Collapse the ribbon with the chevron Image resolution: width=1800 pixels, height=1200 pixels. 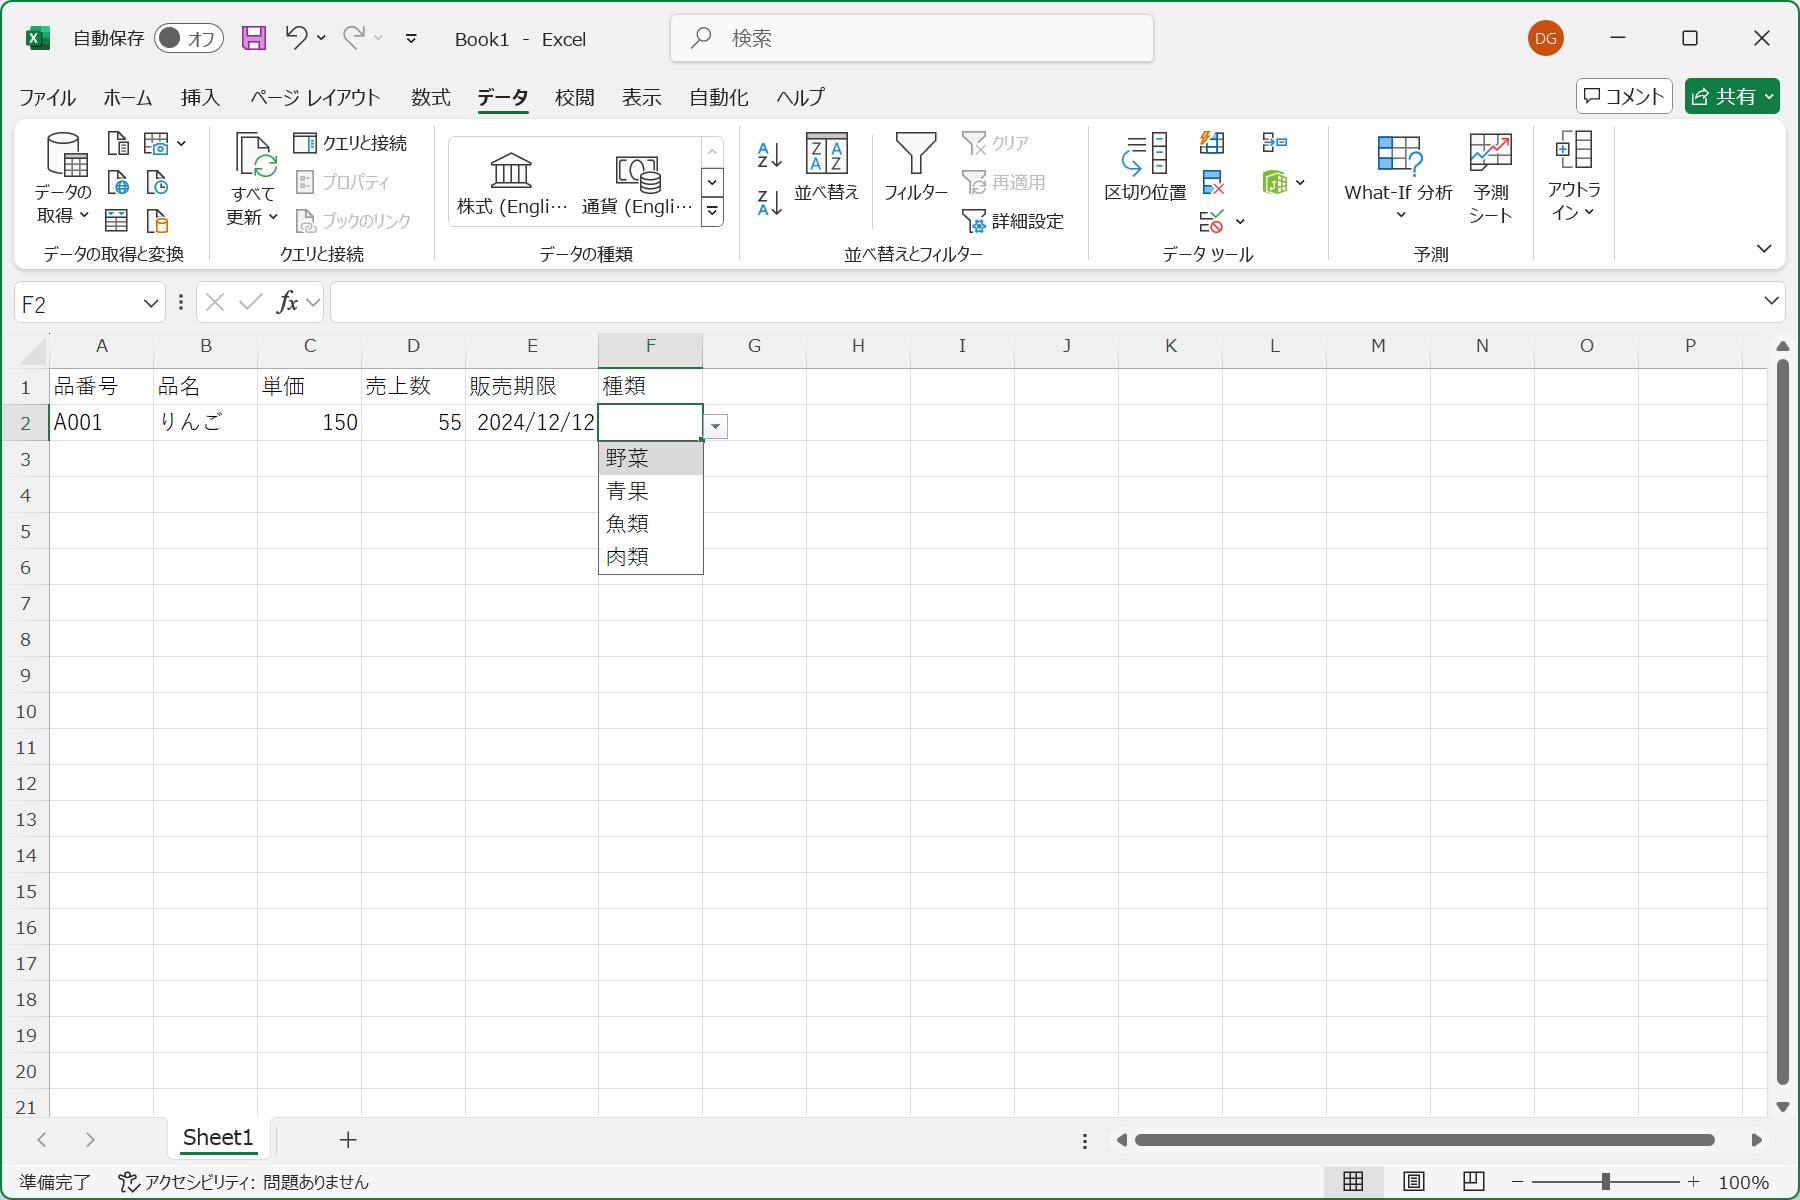1764,248
